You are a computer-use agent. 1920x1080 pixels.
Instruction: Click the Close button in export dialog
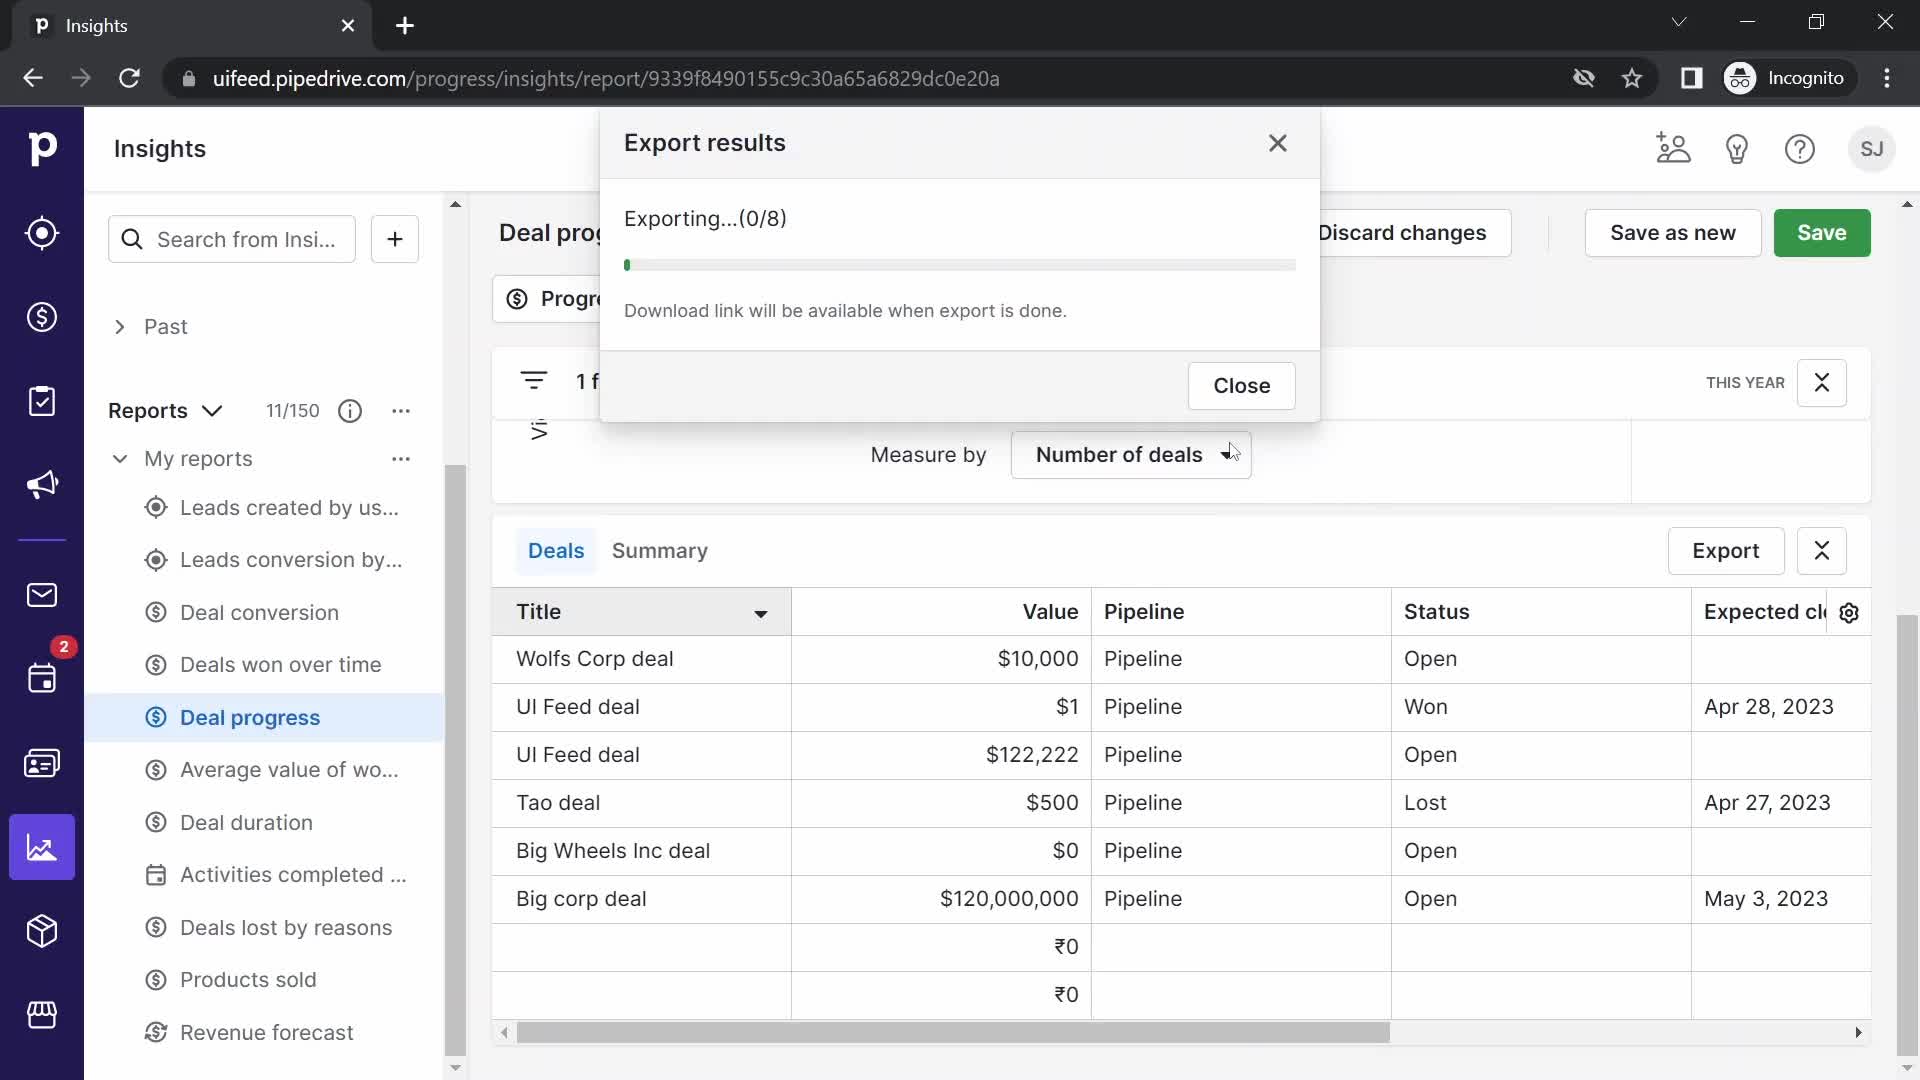coord(1242,385)
